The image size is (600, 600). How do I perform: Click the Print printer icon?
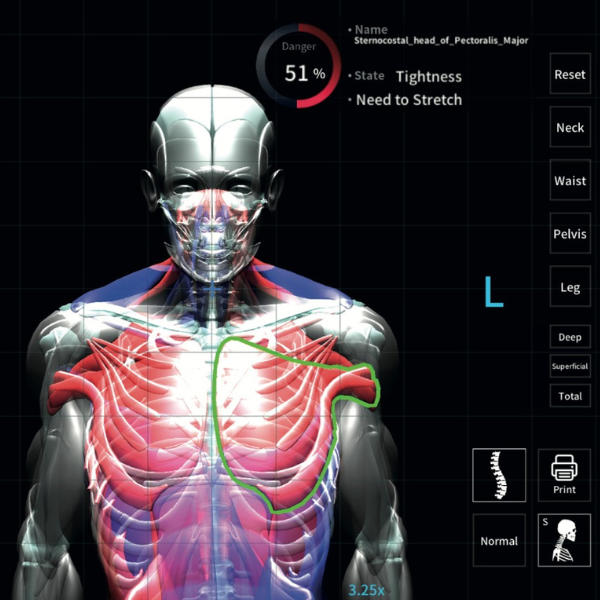click(564, 475)
